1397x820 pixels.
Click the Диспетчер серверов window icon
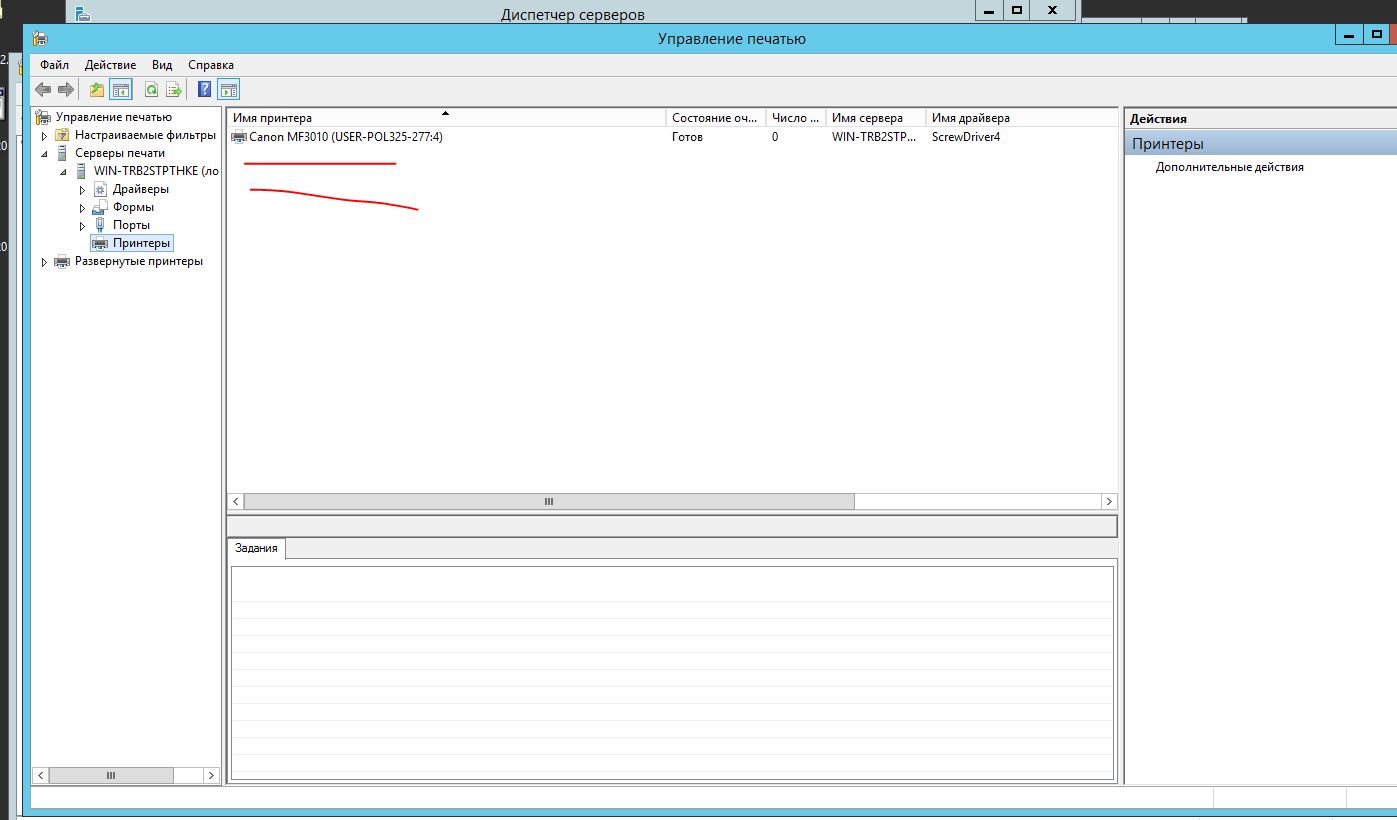pos(83,14)
